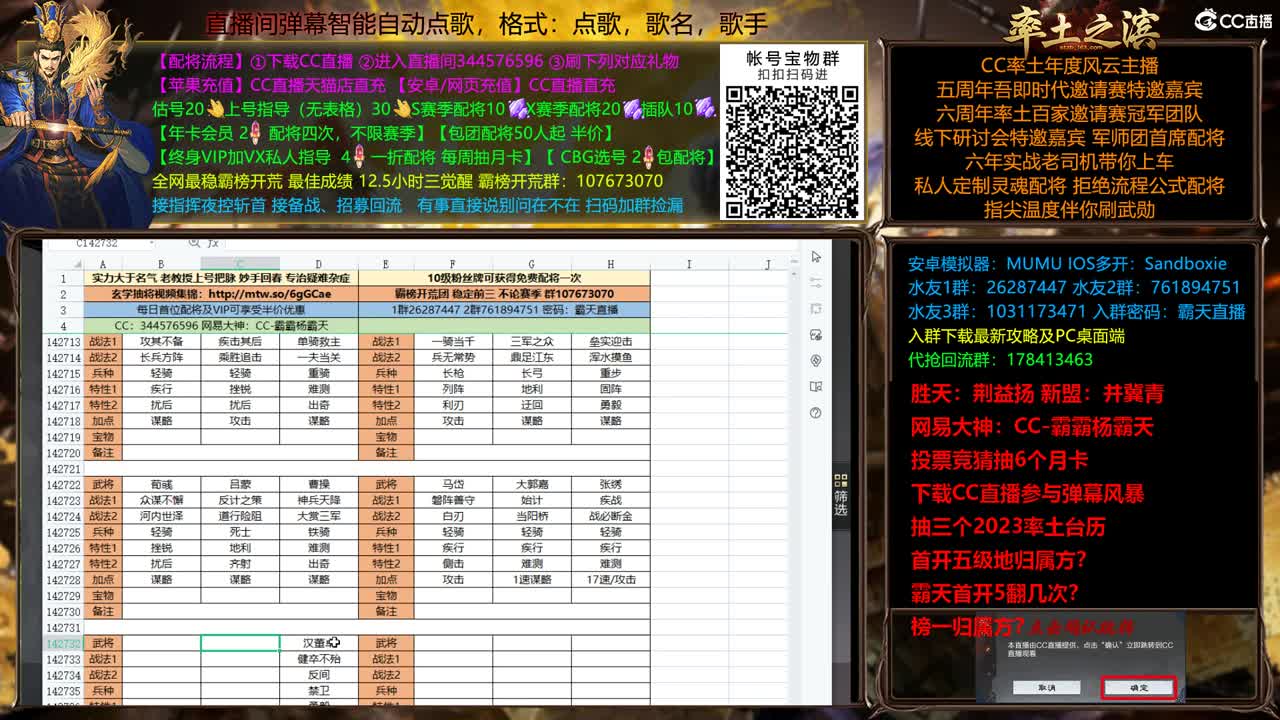Open the annotation pen tool on the sidebar
The image size is (1280, 720).
point(815,283)
